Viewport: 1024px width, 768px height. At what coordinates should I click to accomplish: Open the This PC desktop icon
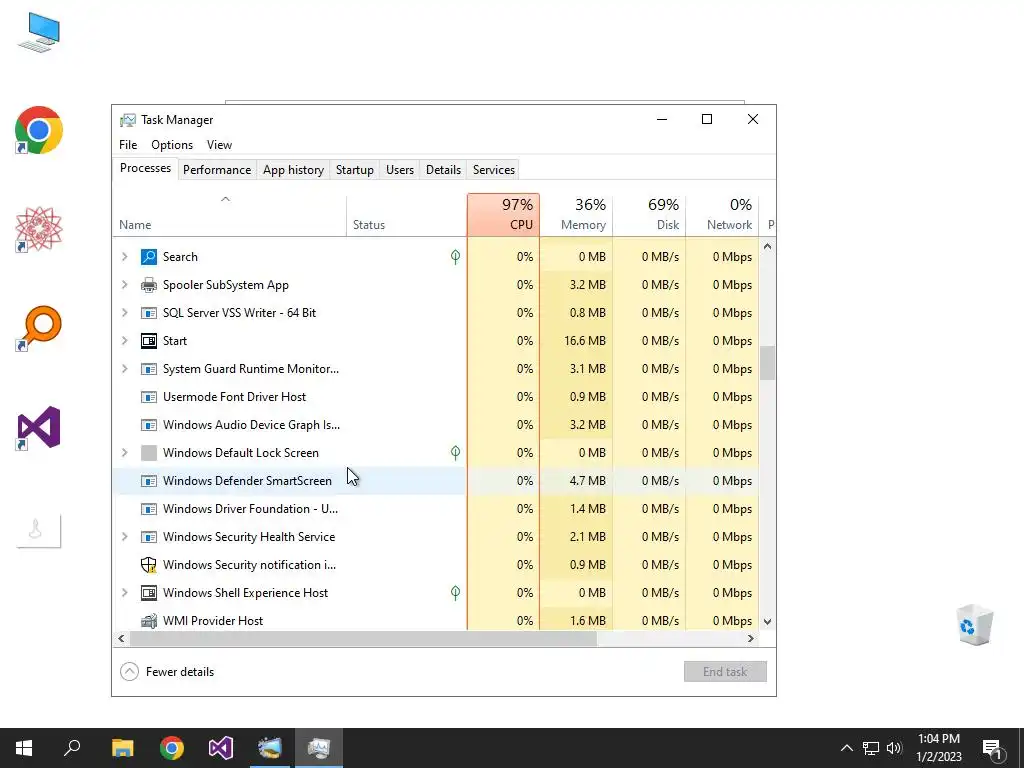[x=39, y=32]
